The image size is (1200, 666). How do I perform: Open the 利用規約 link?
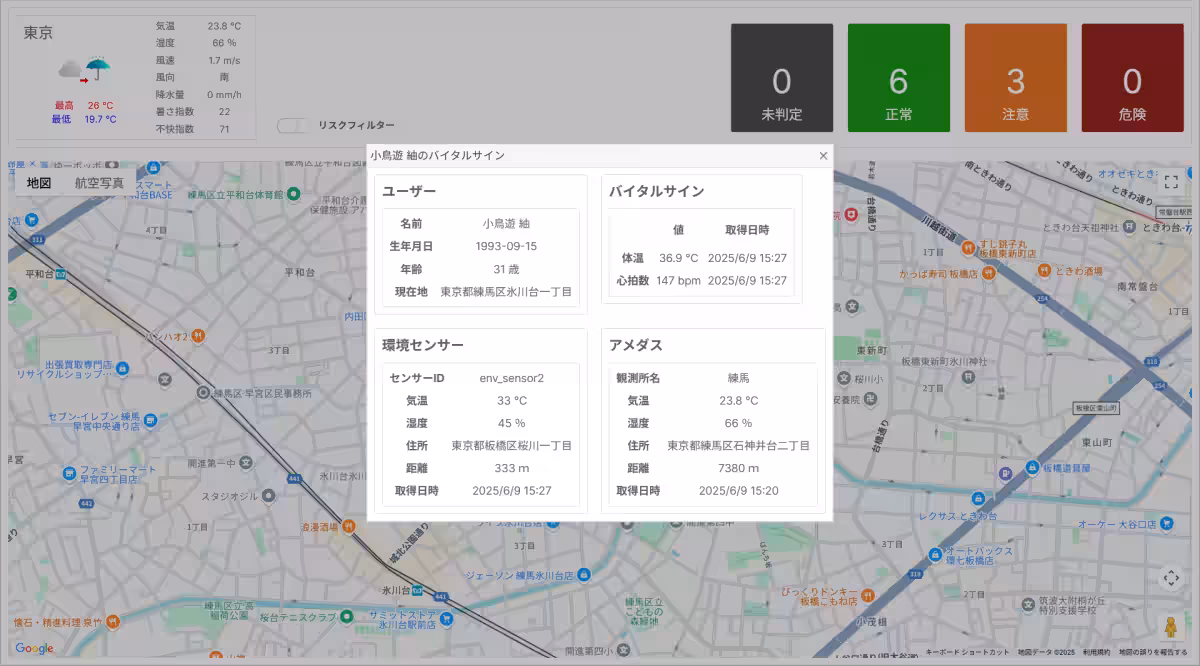[1096, 652]
